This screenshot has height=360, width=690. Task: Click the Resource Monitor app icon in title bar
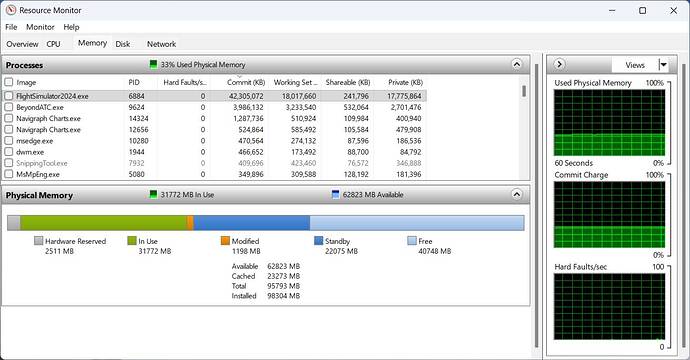point(11,10)
